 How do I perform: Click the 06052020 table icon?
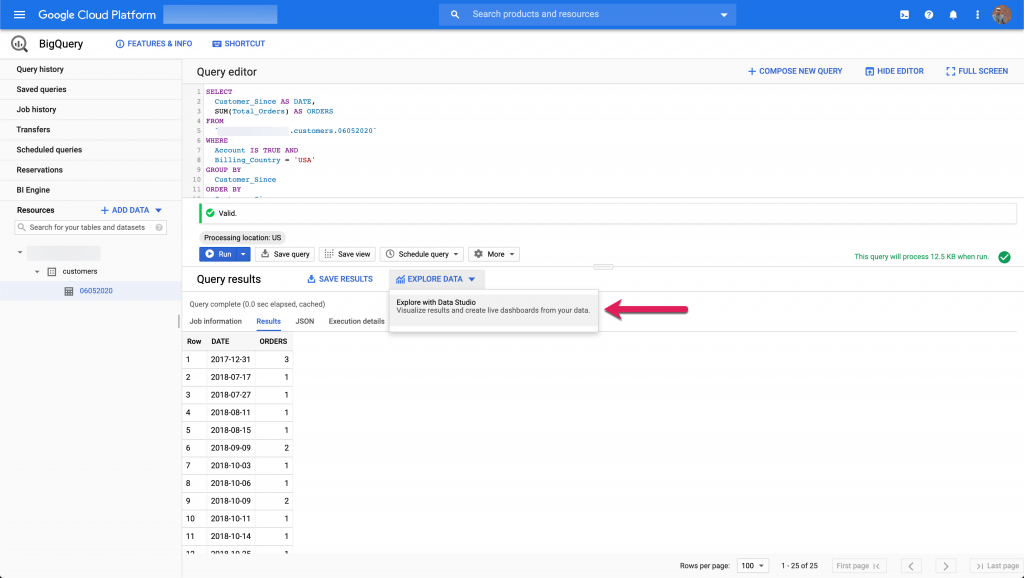[69, 291]
